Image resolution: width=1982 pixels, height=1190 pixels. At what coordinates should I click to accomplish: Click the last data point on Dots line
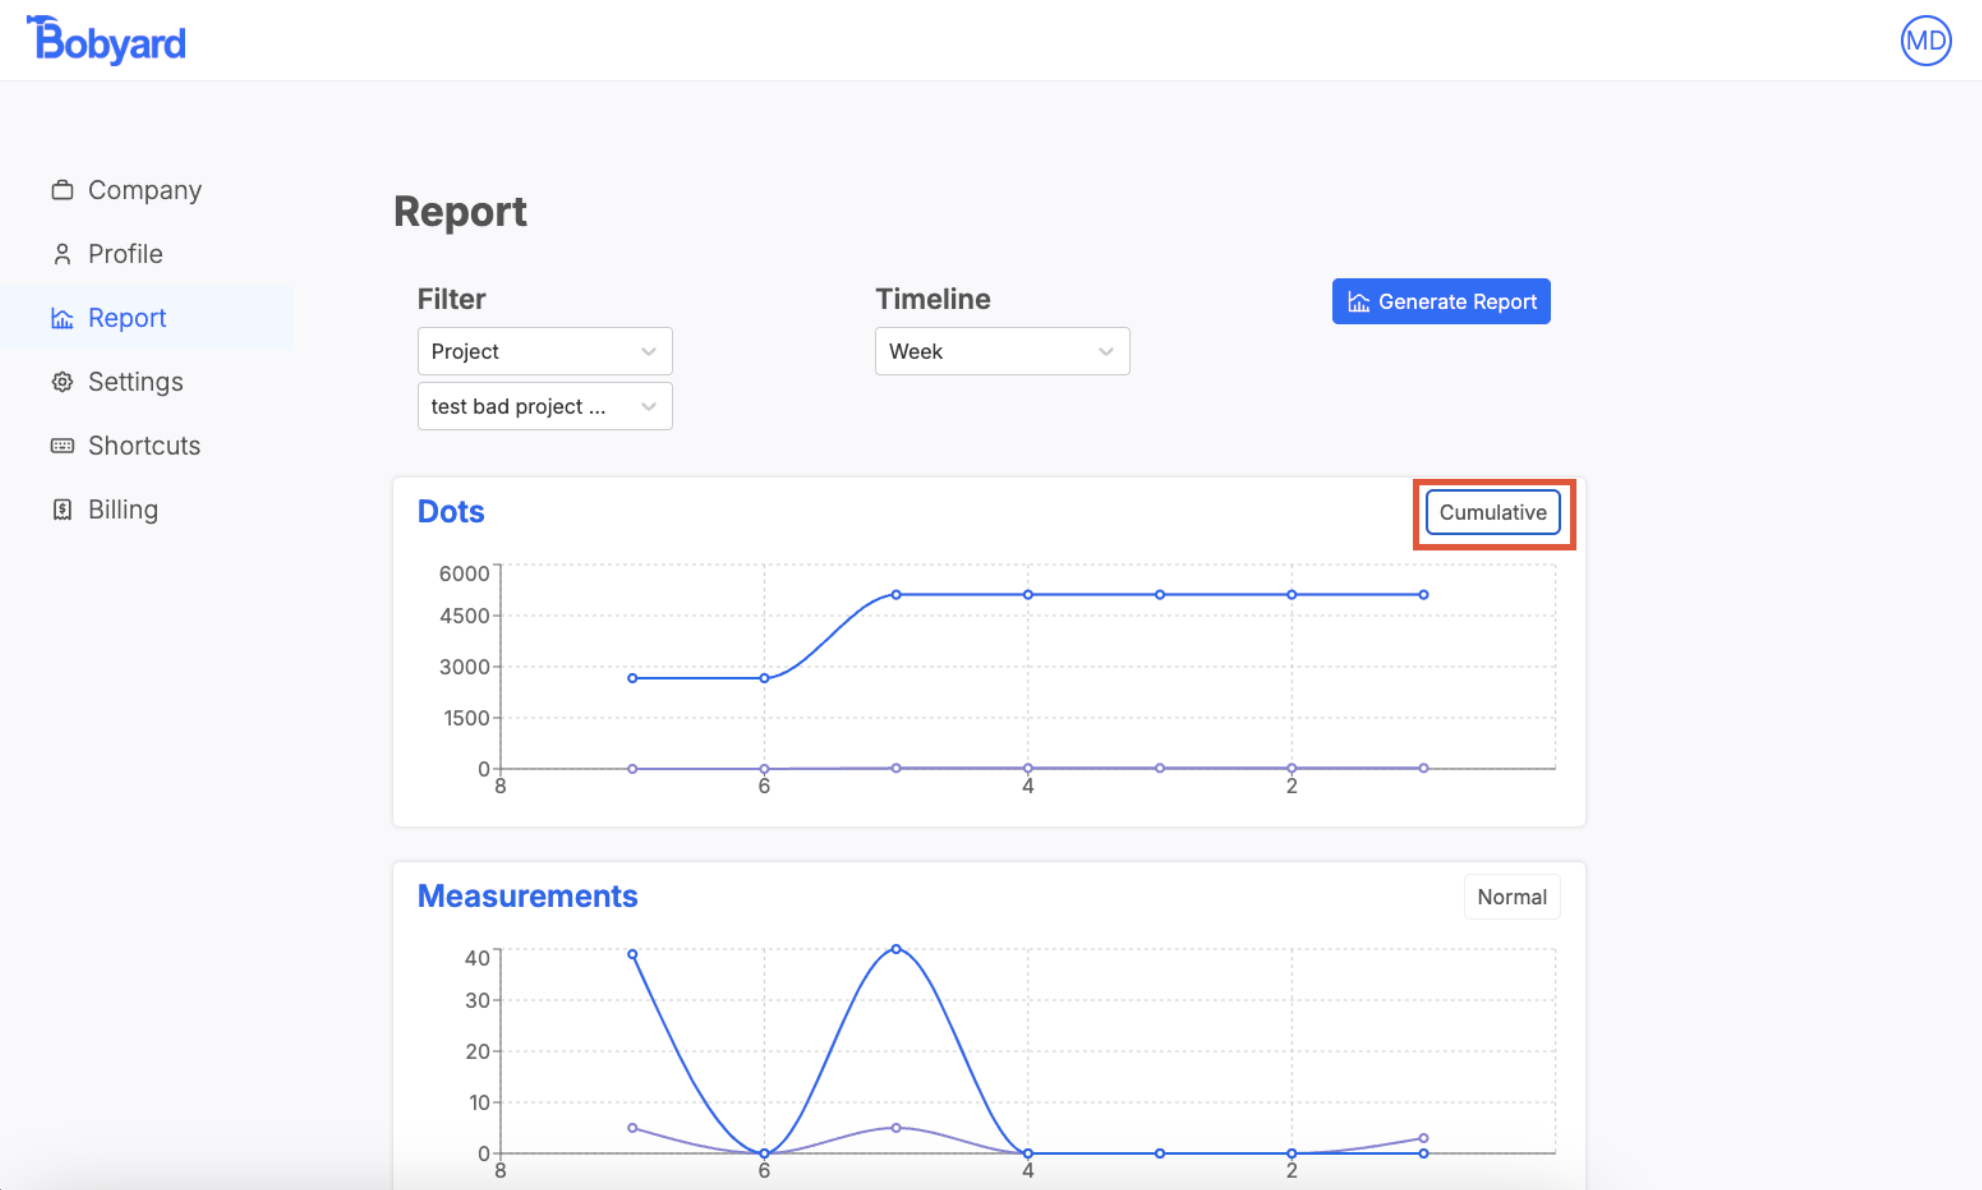[x=1423, y=595]
